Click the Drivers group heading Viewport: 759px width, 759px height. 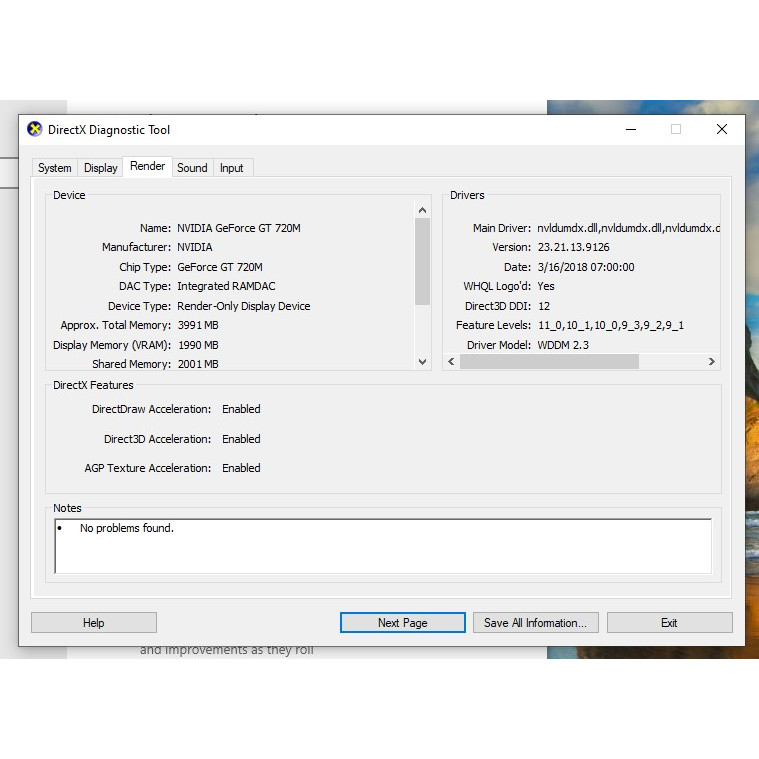point(467,195)
